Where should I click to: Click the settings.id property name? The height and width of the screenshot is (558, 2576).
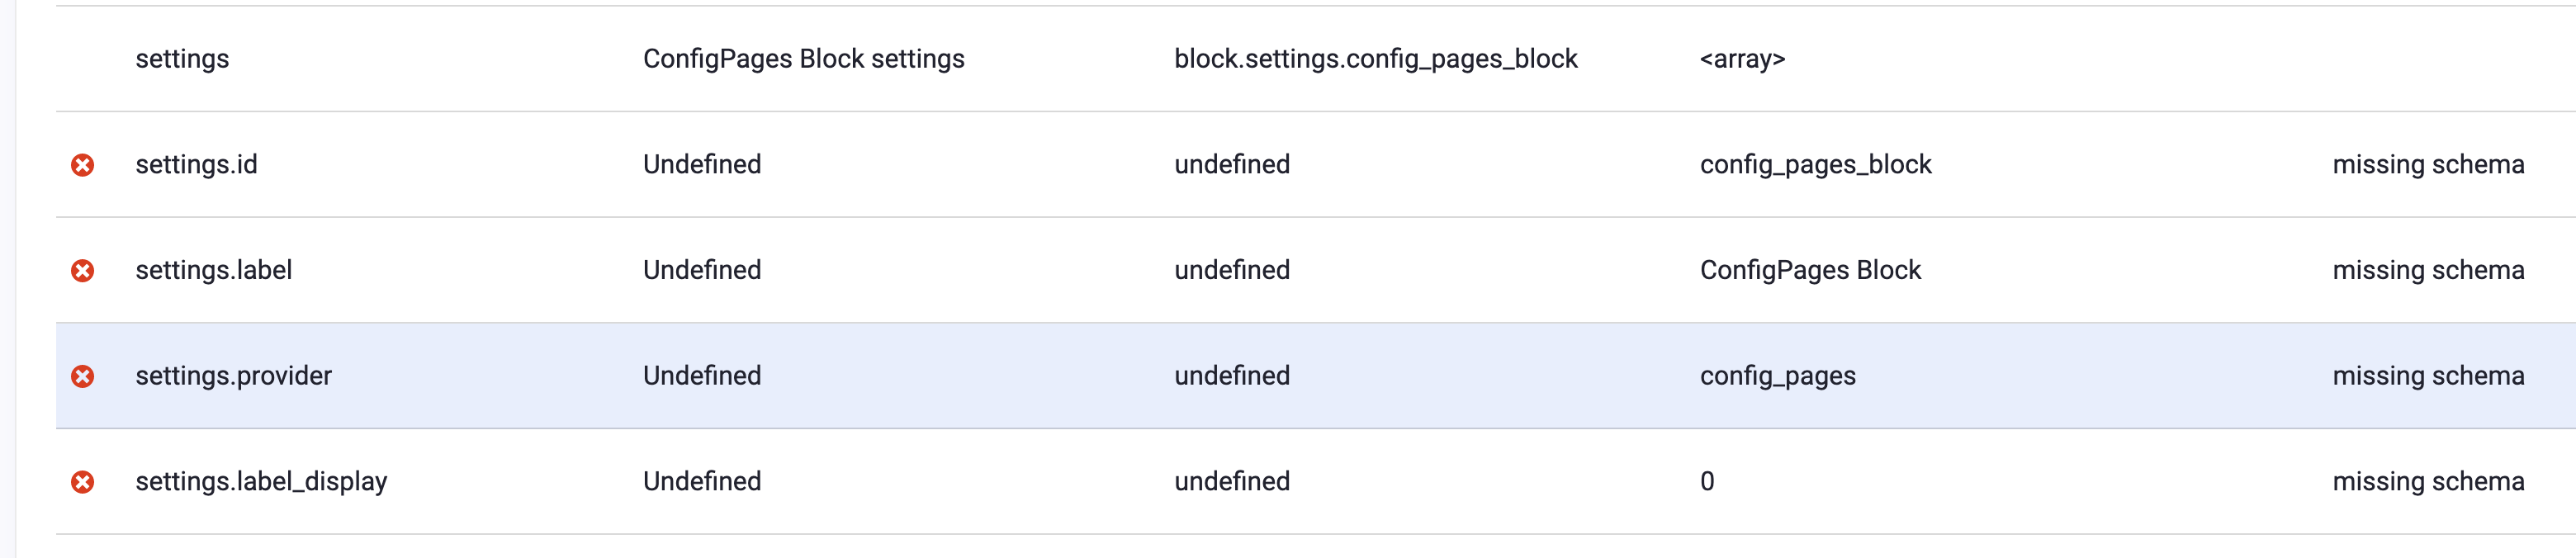196,164
